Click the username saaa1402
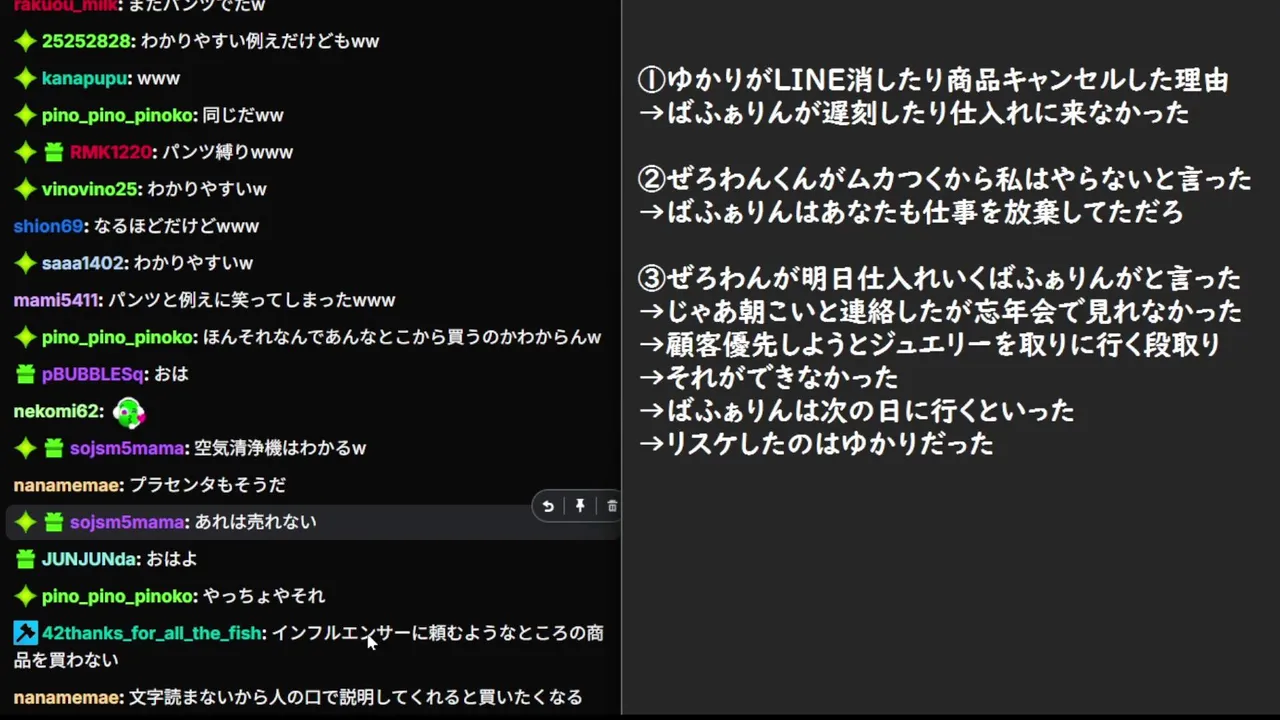The width and height of the screenshot is (1280, 720). (x=83, y=263)
